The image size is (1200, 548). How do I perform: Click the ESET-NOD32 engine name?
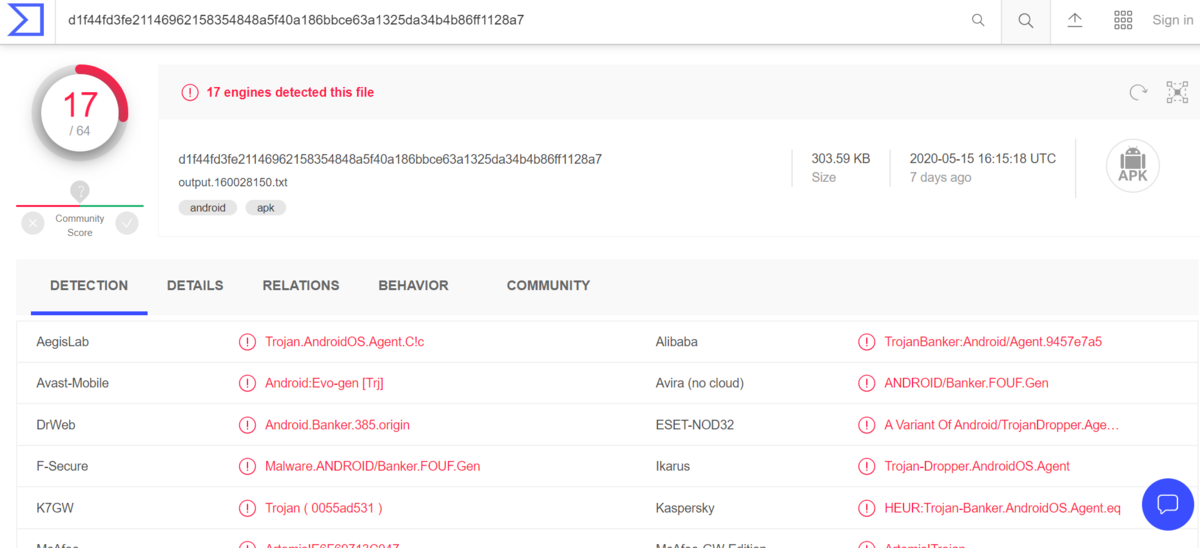[695, 425]
